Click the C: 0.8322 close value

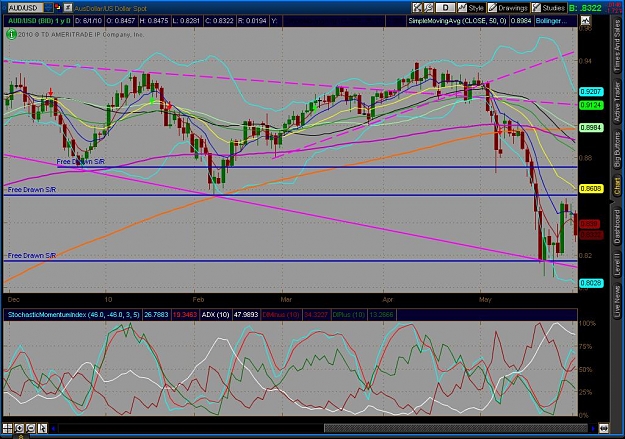(x=219, y=20)
